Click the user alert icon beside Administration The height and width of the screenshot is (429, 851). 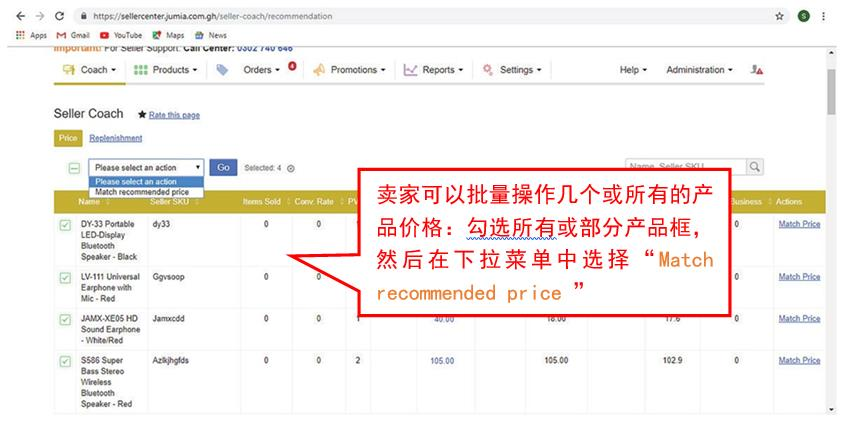(x=757, y=70)
